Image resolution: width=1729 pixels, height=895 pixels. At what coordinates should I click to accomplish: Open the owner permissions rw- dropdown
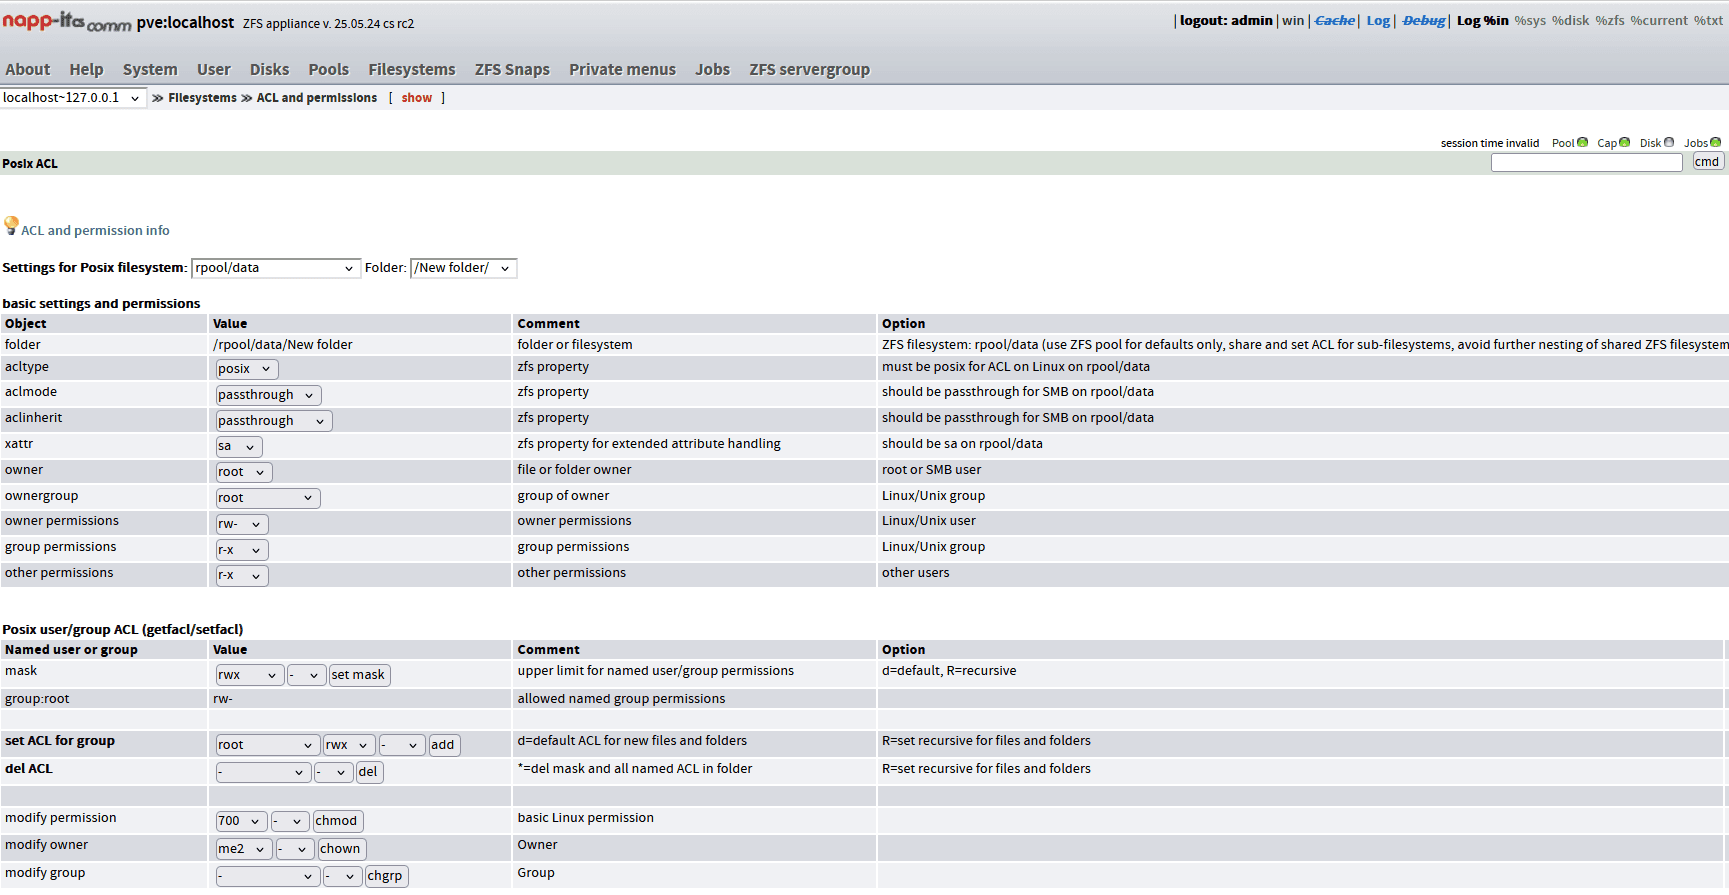241,524
